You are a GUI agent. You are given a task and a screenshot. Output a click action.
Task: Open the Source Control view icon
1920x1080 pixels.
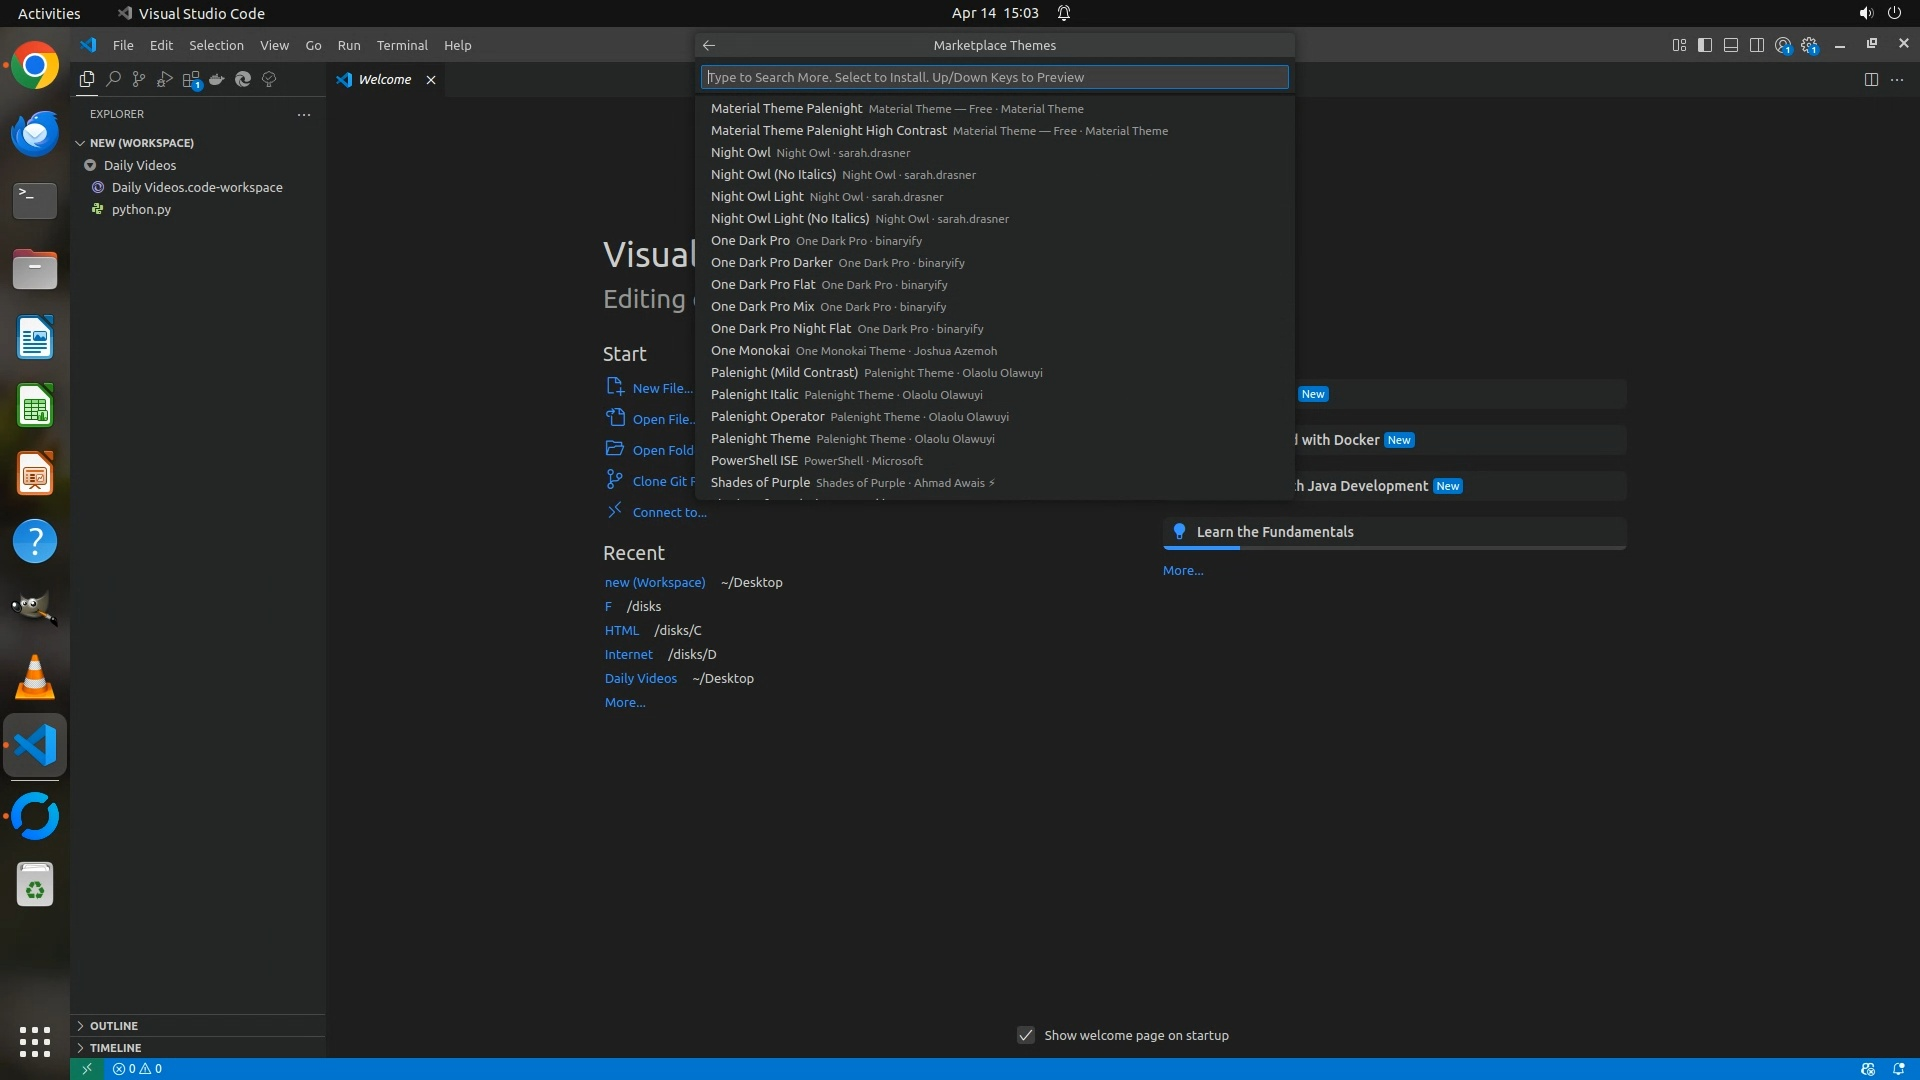[139, 79]
